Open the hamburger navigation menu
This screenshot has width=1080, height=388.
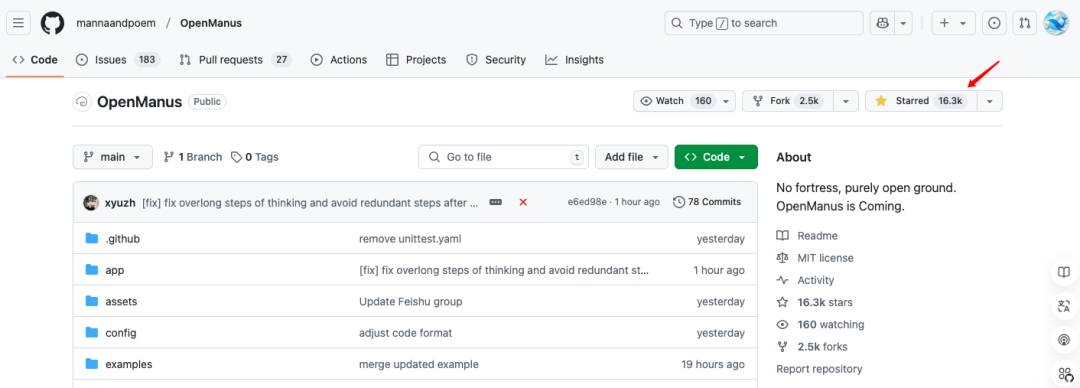[18, 23]
